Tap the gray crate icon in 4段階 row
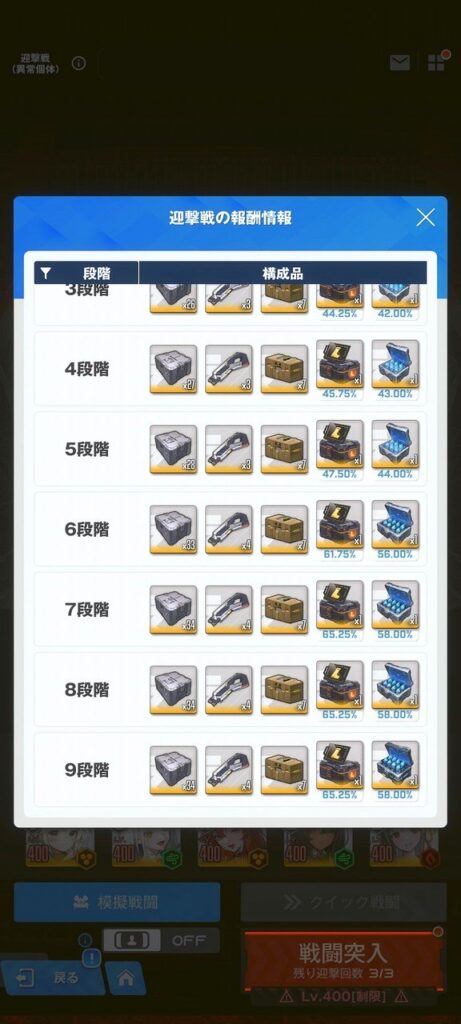 173,369
